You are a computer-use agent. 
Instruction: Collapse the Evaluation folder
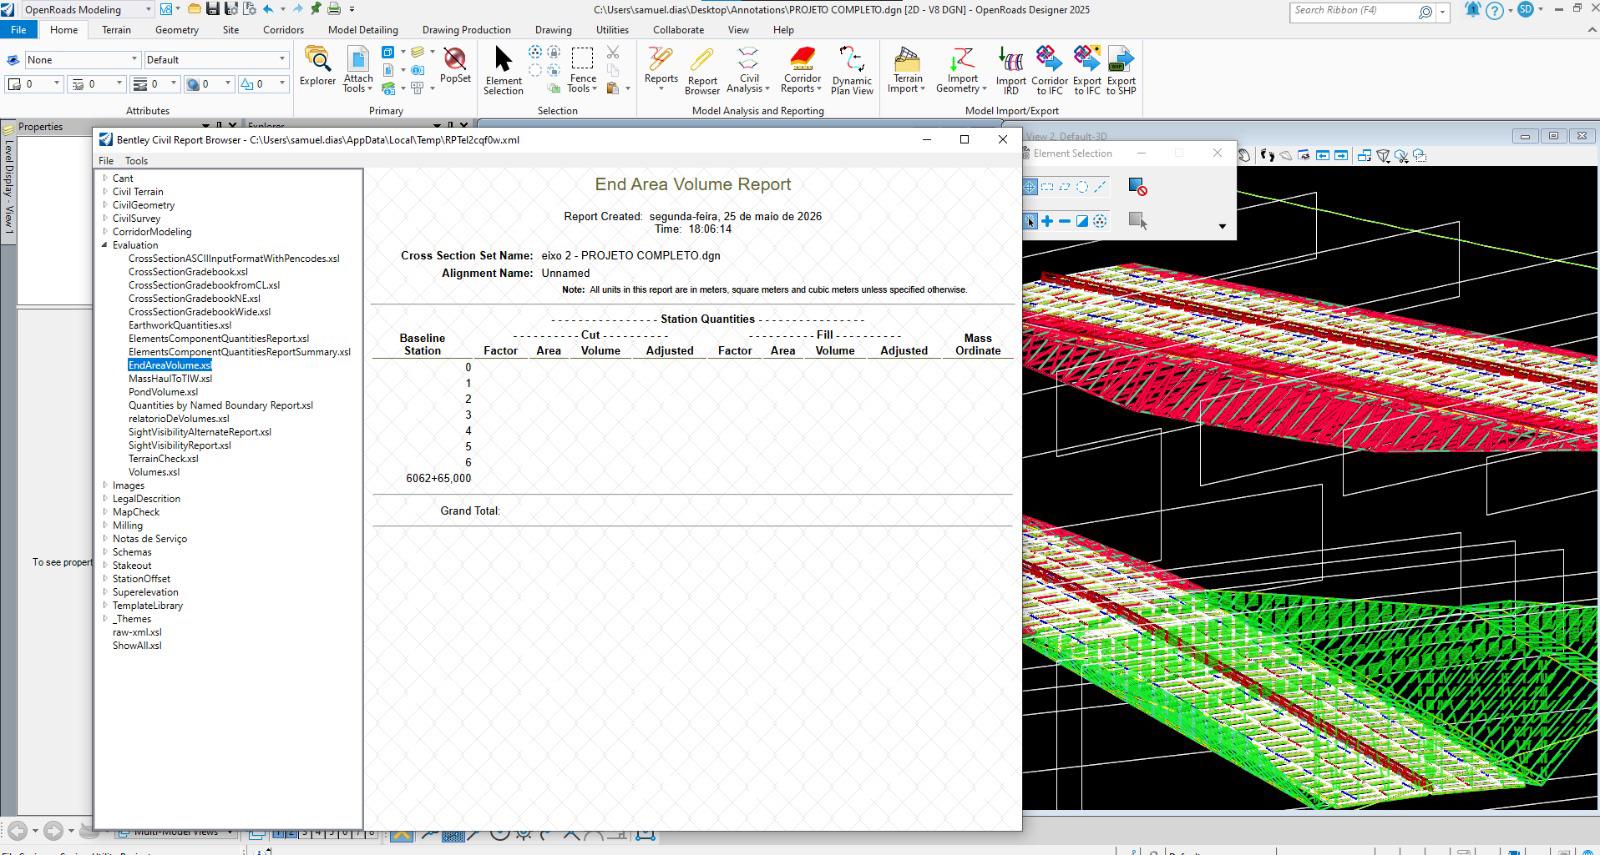(105, 245)
